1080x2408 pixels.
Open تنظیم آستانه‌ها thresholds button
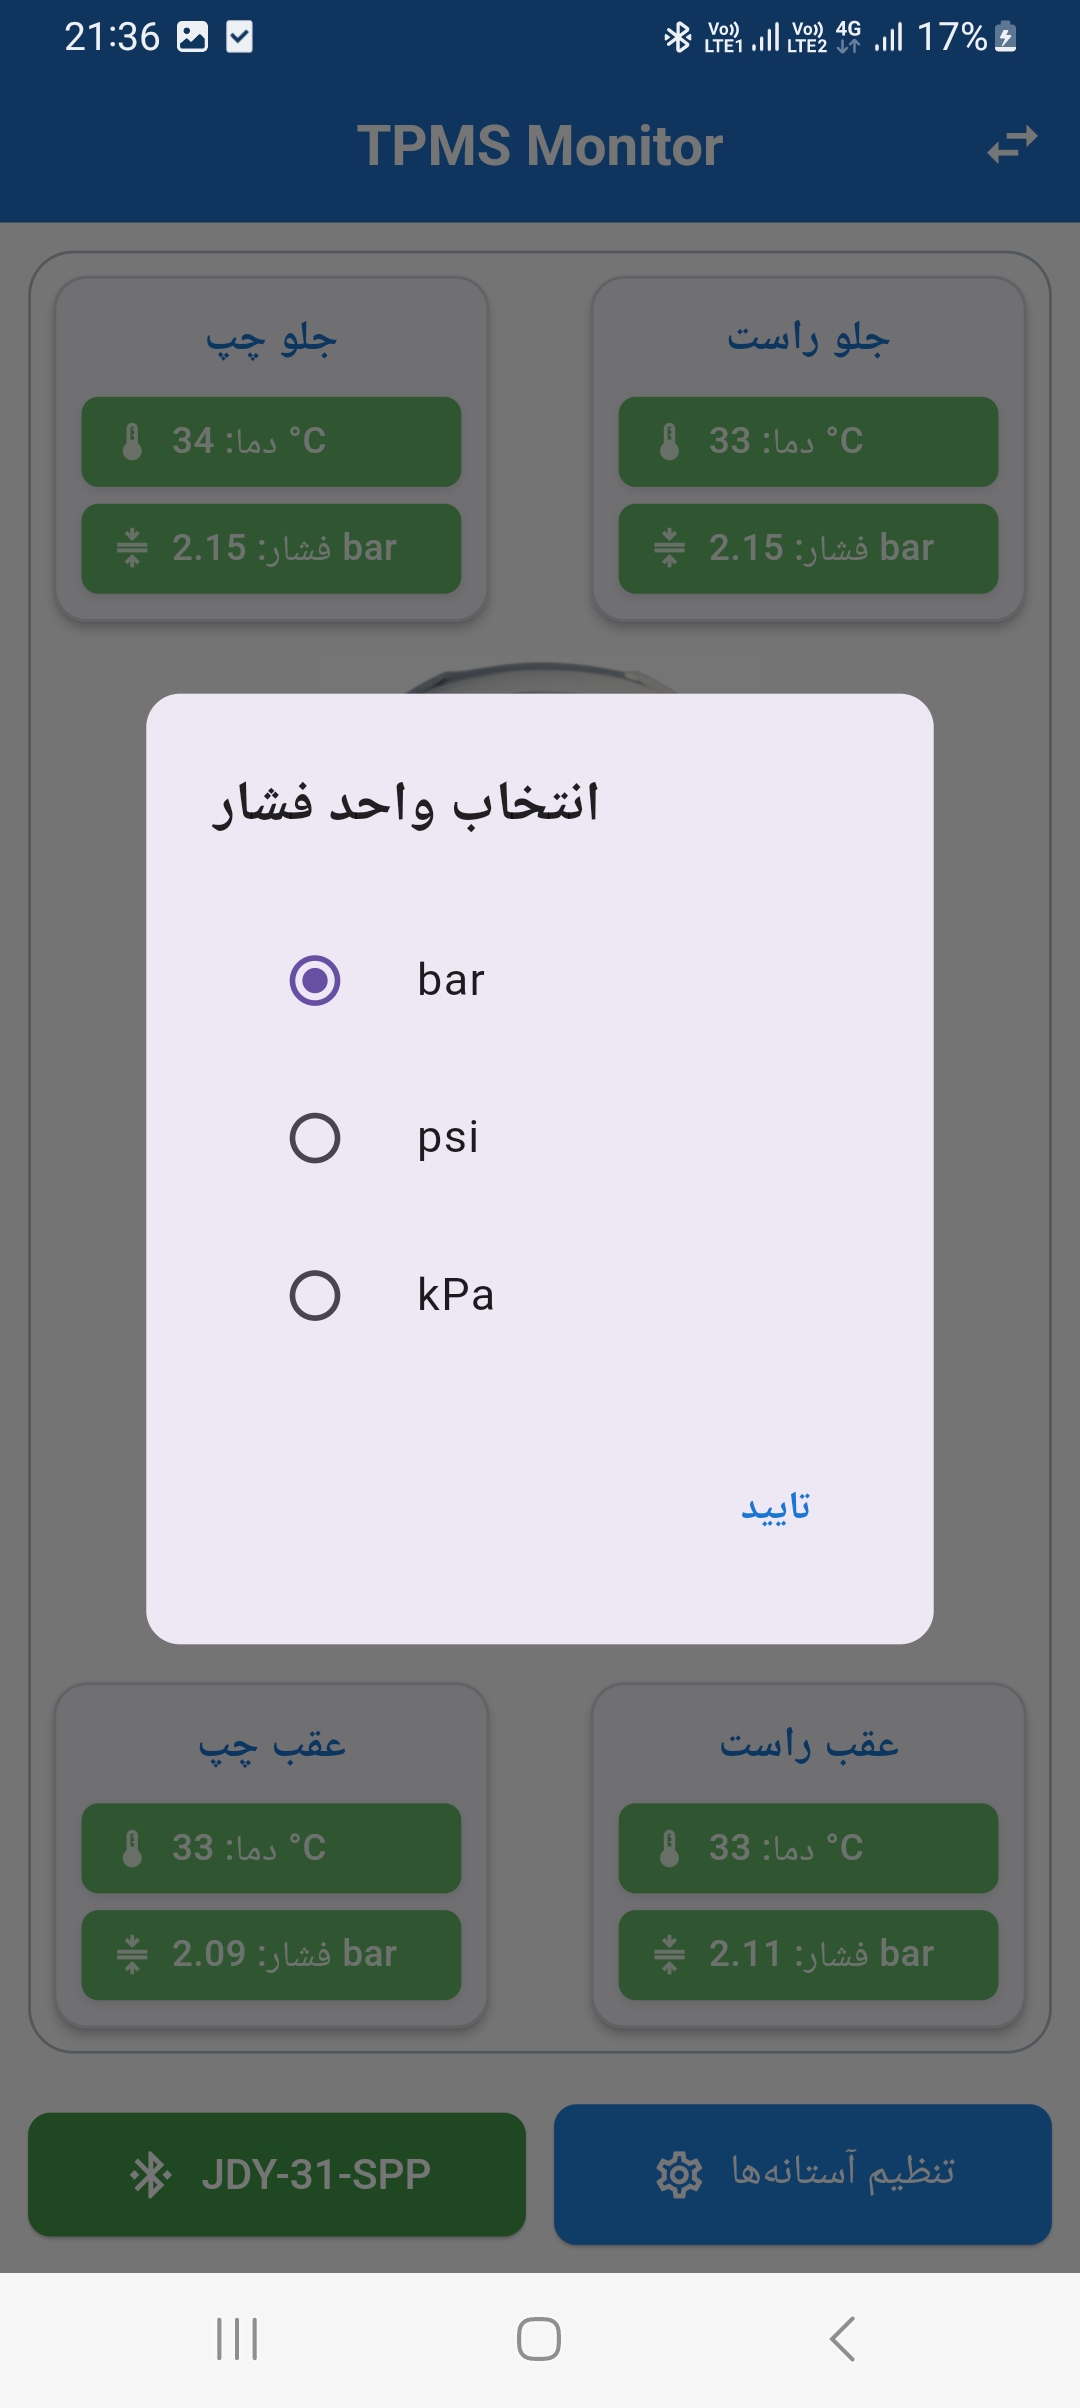[x=803, y=2174]
